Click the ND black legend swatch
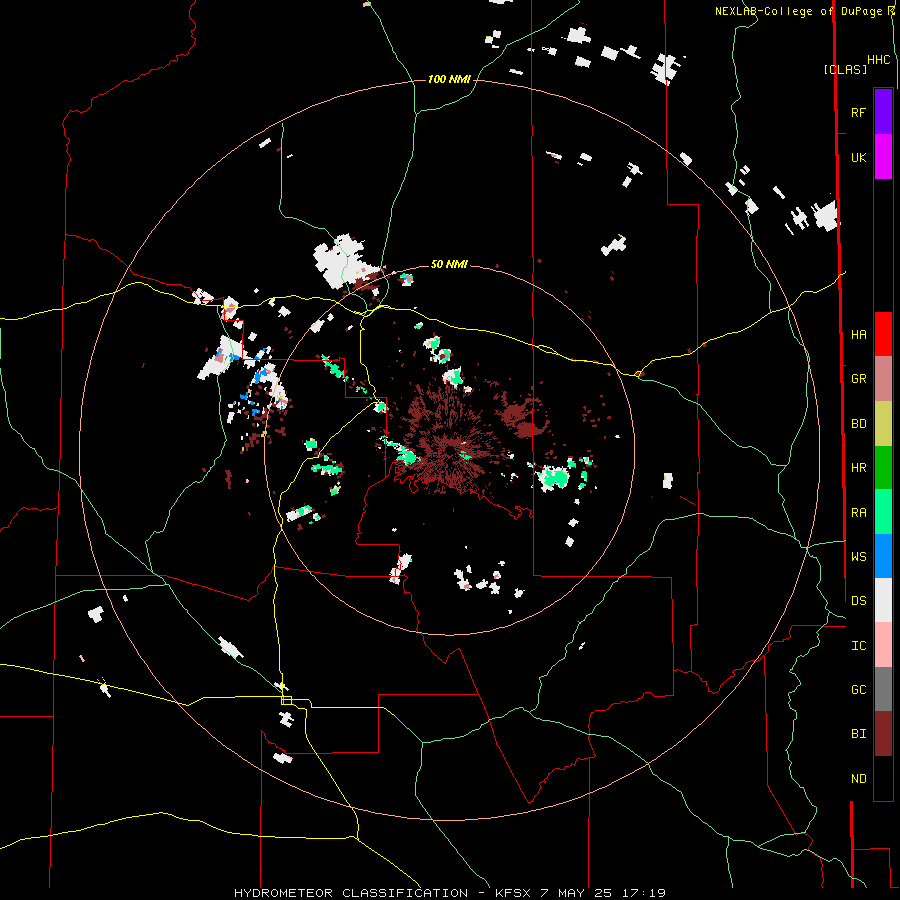The height and width of the screenshot is (900, 900). pos(883,778)
